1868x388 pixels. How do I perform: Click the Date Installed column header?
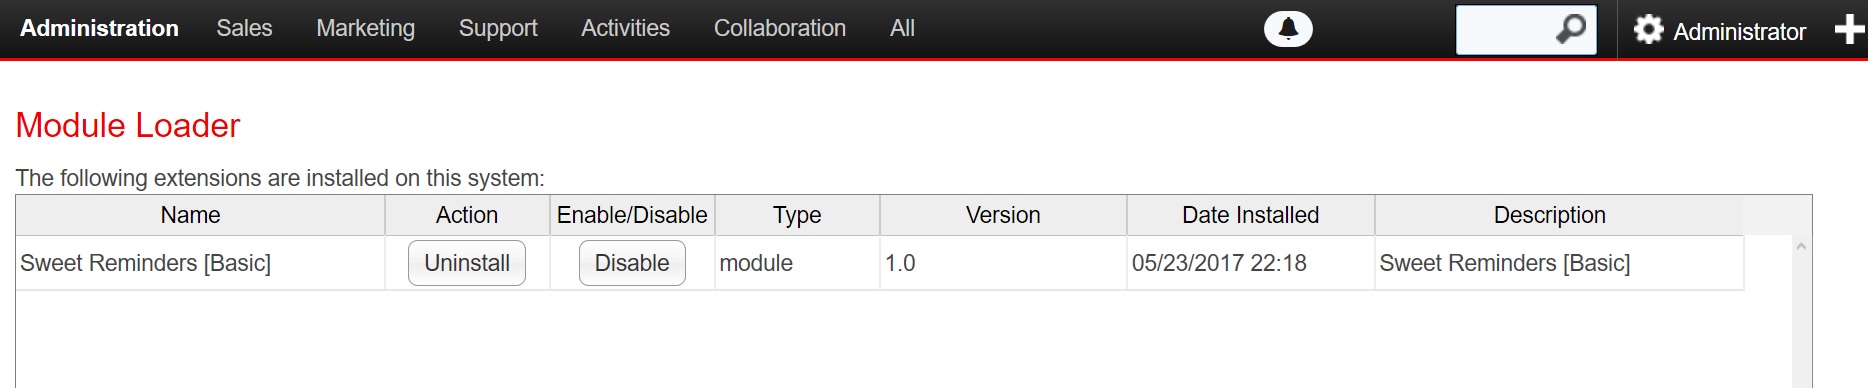pyautogui.click(x=1250, y=215)
